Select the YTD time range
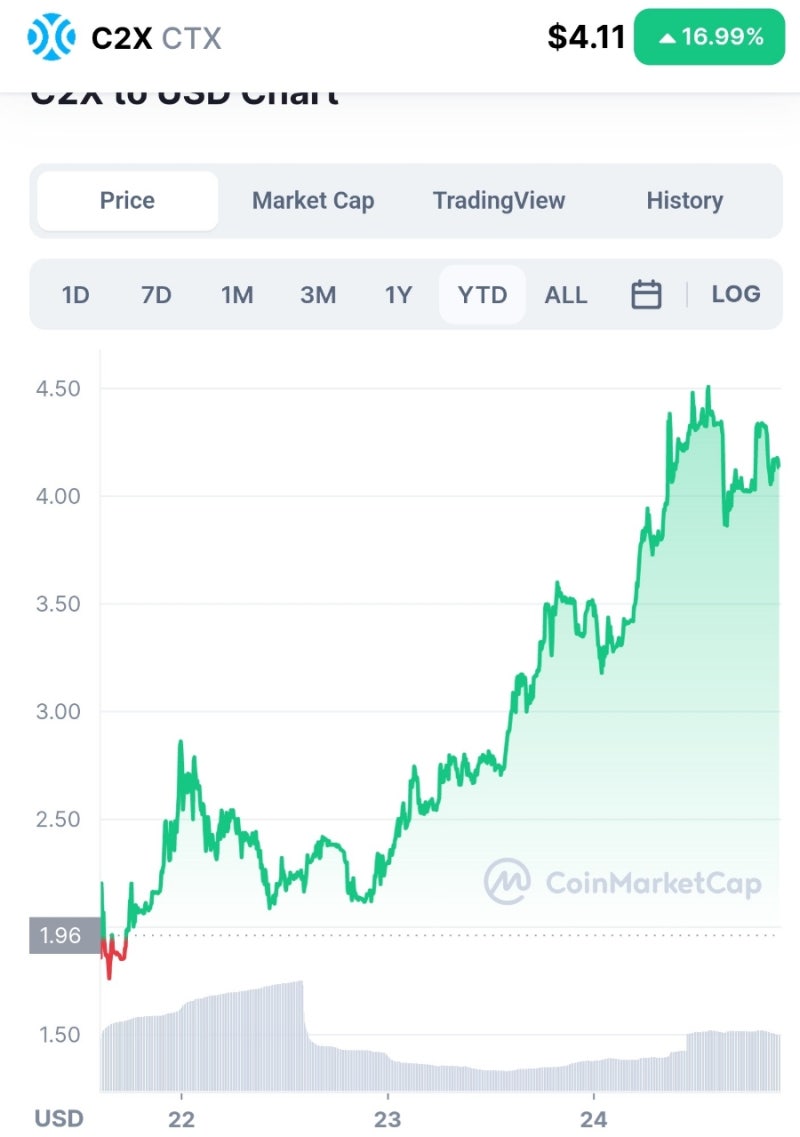Screen dimensions: 800x1137 click(x=482, y=295)
